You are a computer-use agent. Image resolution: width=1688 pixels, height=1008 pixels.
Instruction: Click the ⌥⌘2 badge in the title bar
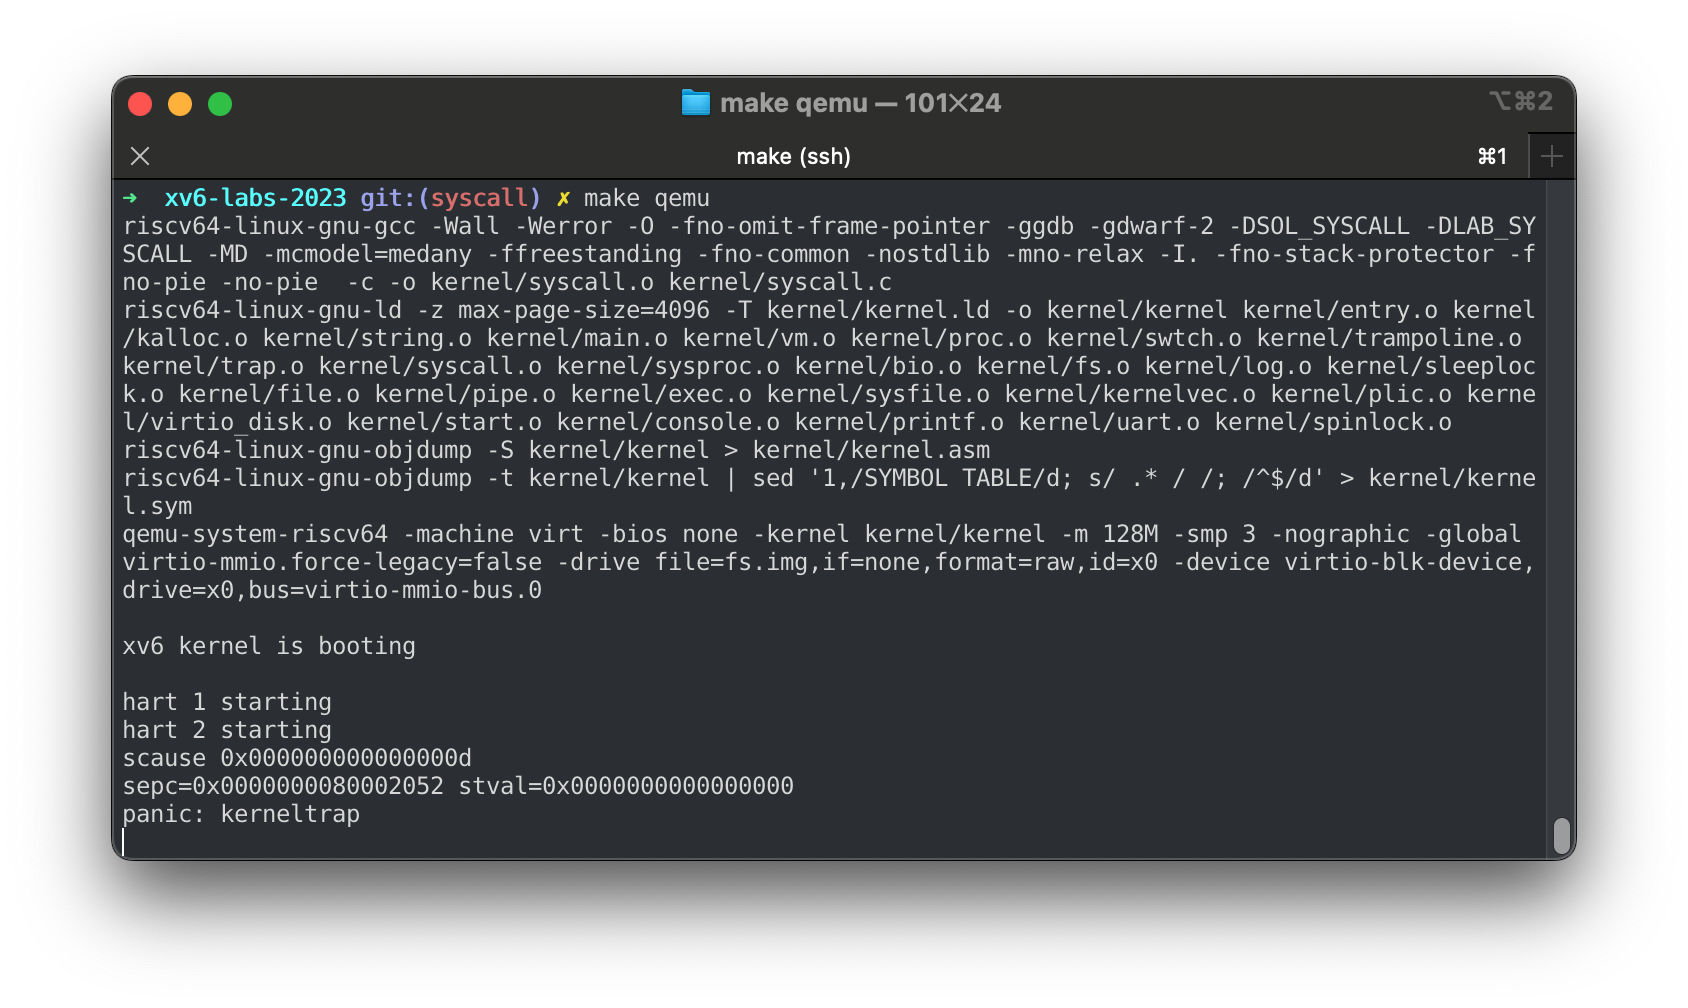tap(1521, 101)
